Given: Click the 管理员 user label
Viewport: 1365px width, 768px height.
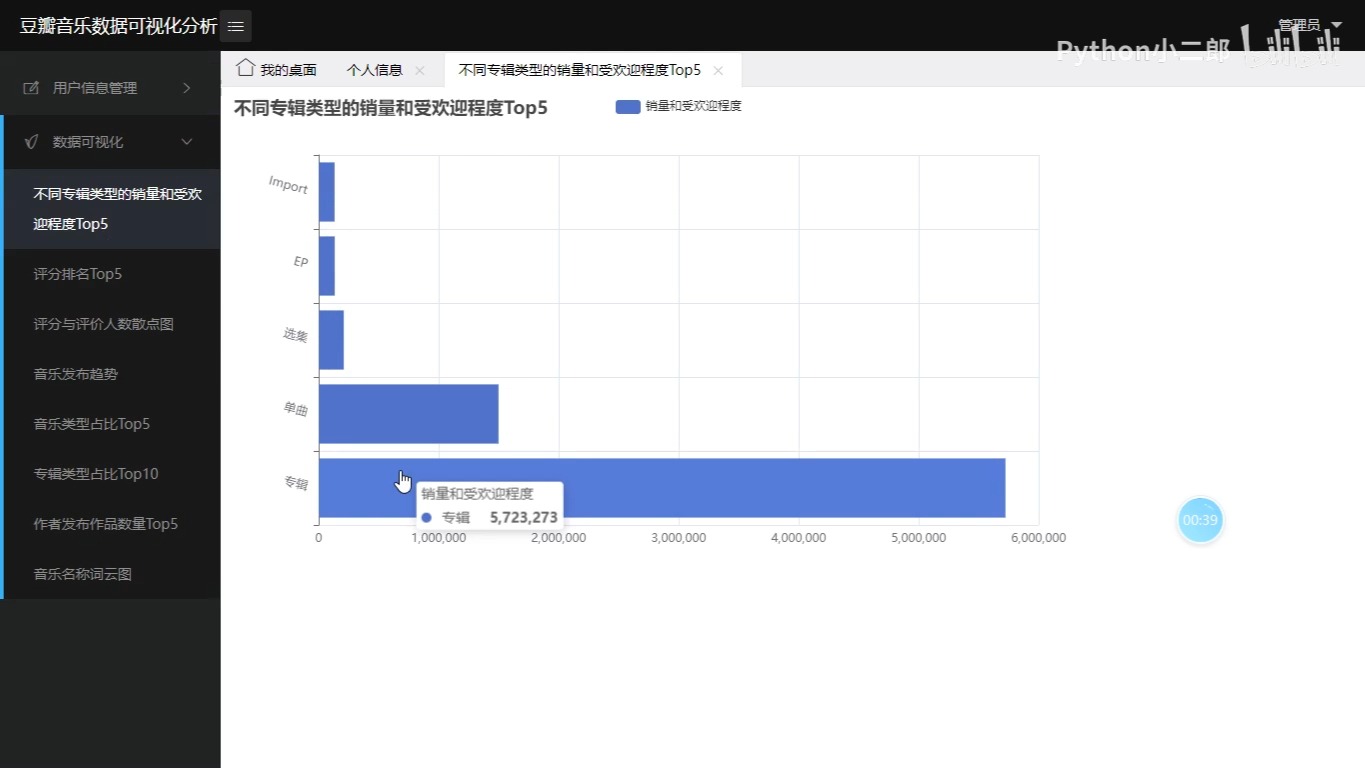Looking at the screenshot, I should click(x=1298, y=25).
